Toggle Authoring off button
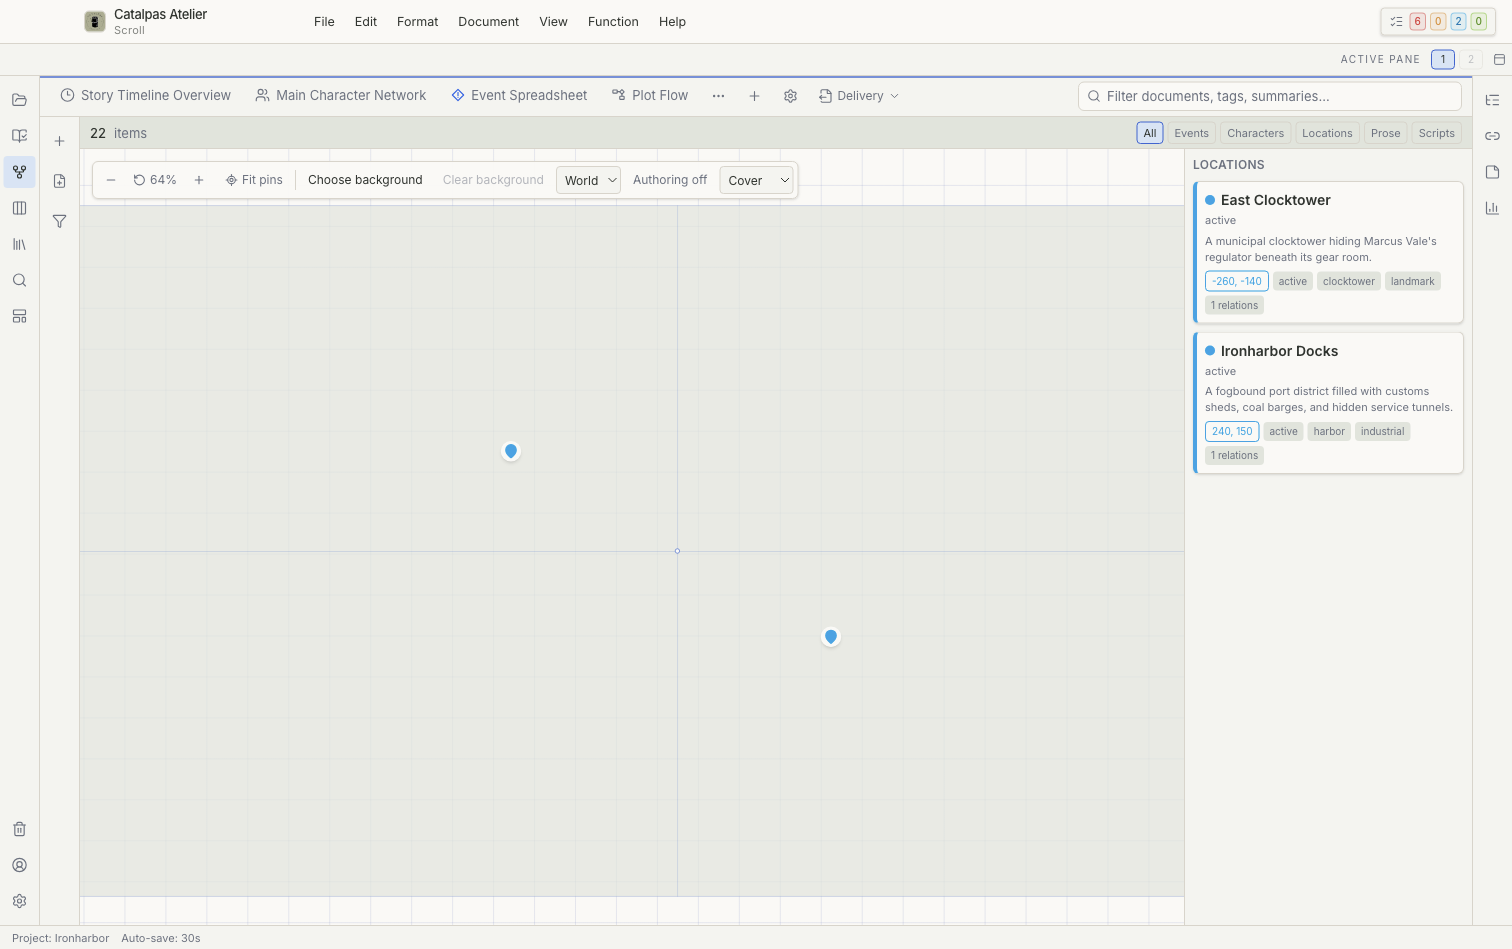This screenshot has width=1512, height=949. pos(670,180)
